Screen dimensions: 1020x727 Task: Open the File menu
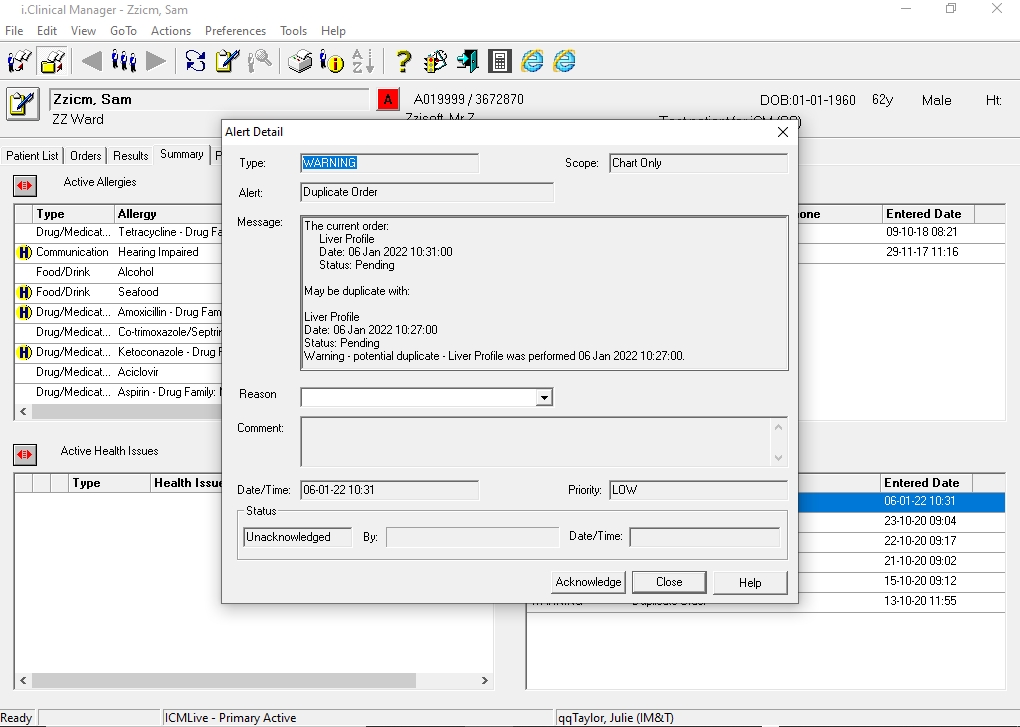[x=14, y=31]
